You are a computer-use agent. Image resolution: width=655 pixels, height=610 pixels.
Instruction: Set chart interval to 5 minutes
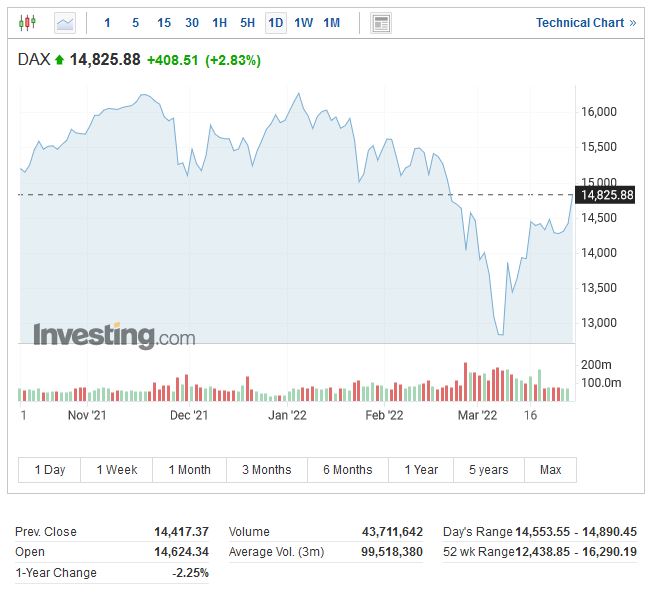pos(136,22)
